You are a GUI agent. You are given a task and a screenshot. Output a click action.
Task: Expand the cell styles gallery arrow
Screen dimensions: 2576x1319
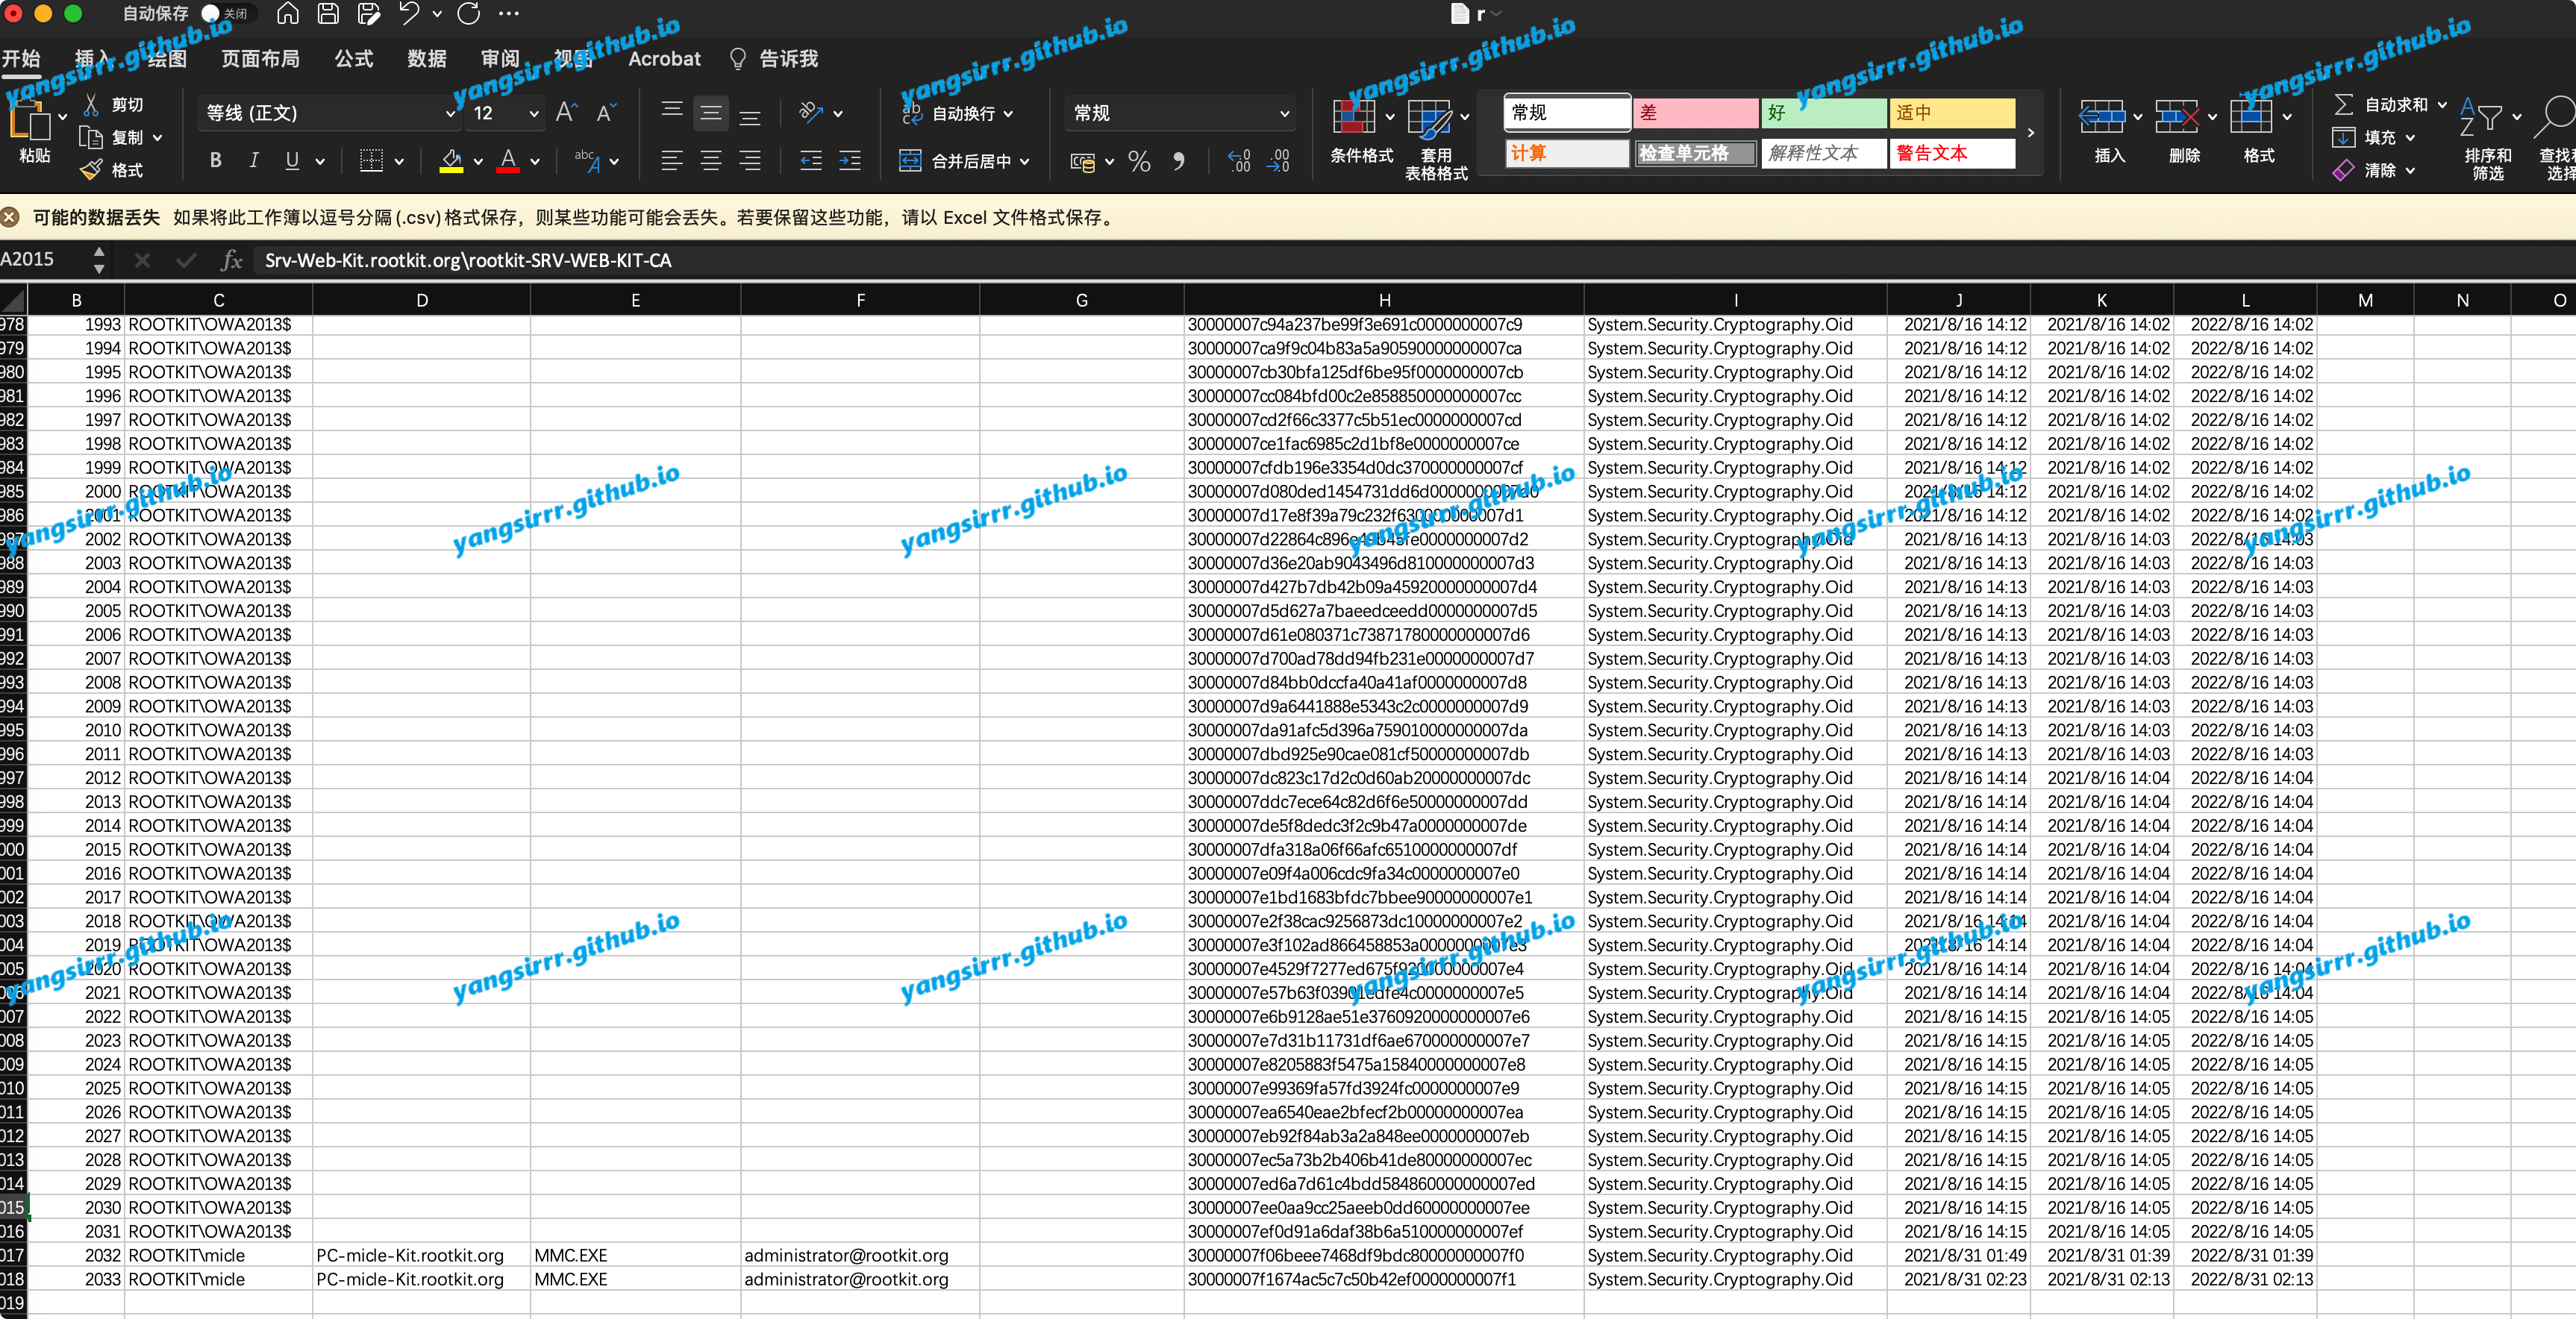tap(2030, 133)
